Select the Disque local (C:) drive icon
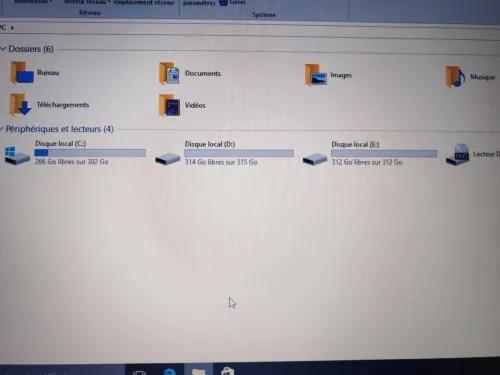 tap(17, 155)
